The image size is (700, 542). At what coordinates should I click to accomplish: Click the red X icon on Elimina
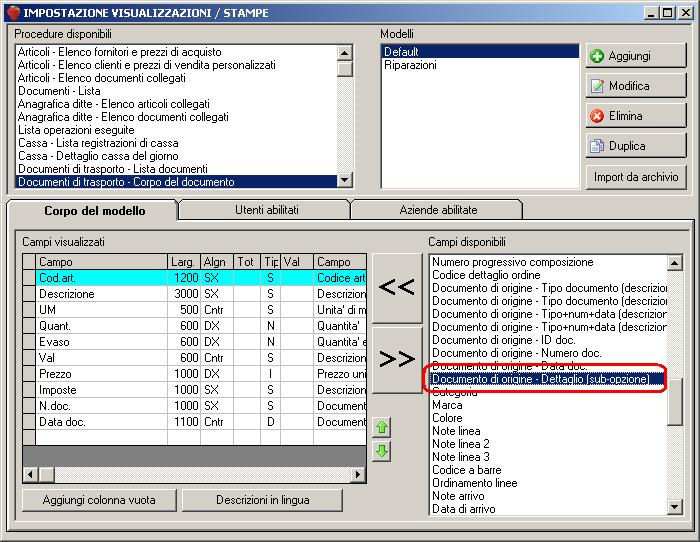597,116
